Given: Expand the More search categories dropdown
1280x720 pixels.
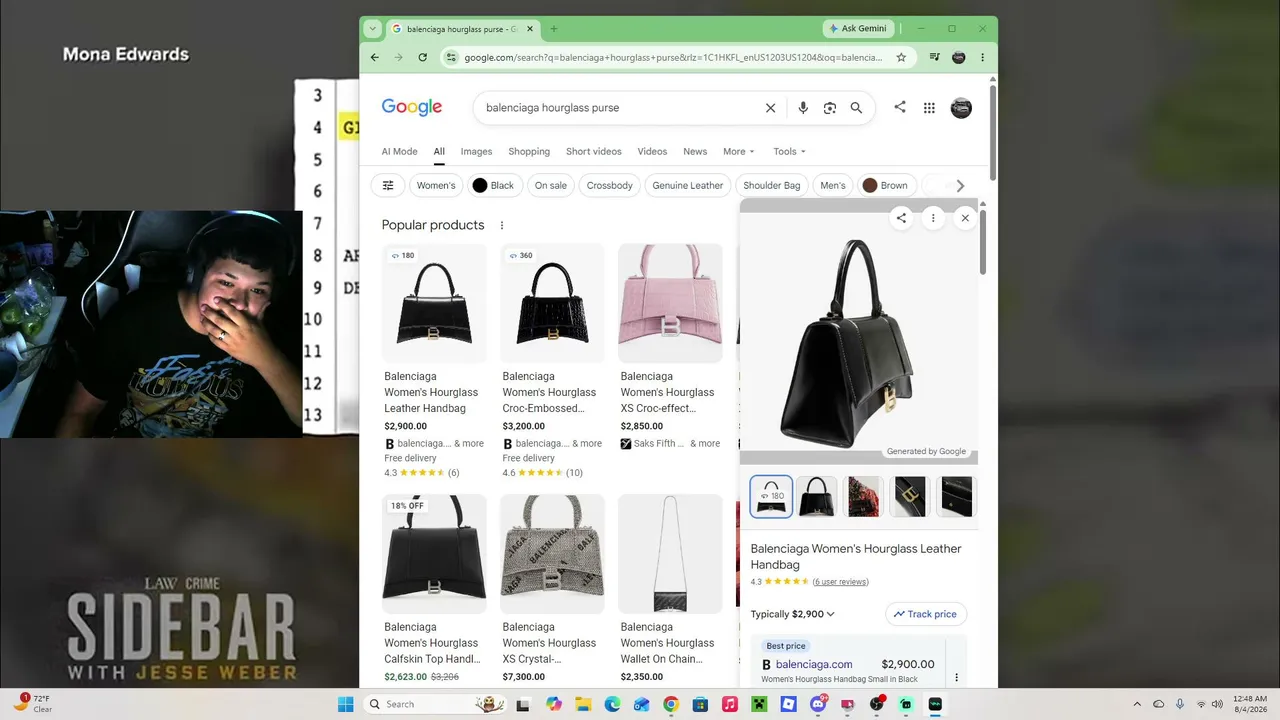Looking at the screenshot, I should pos(740,152).
